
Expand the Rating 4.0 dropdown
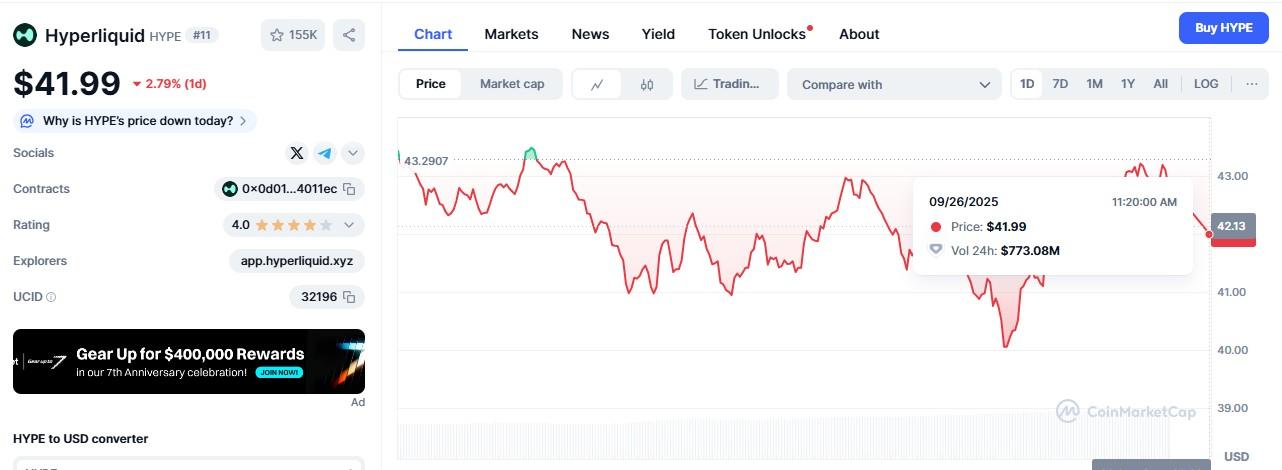(349, 225)
